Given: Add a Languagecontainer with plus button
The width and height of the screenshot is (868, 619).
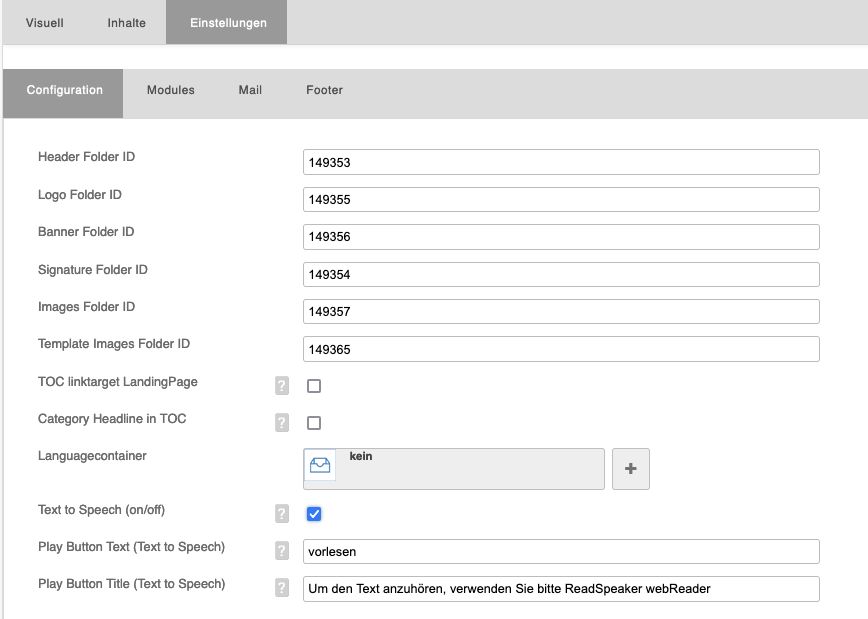Looking at the screenshot, I should click(631, 469).
